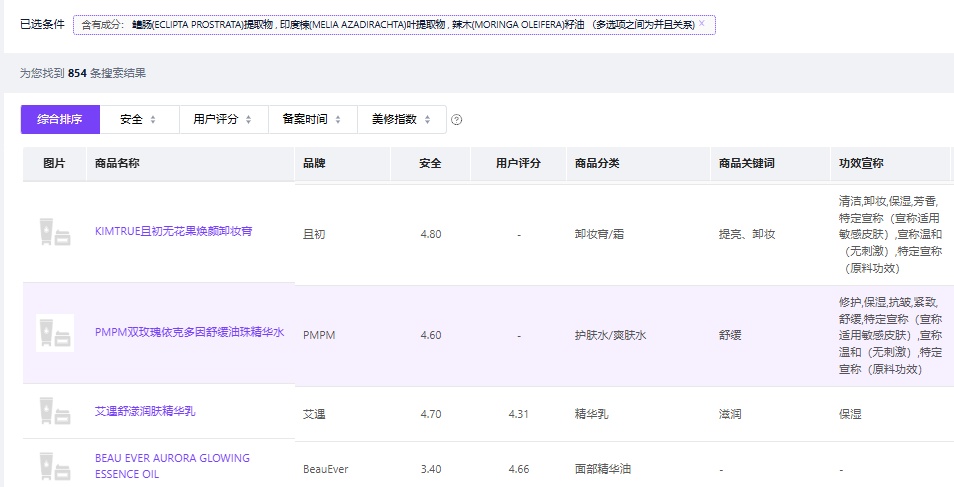The height and width of the screenshot is (487, 954).
Task: Open KIMTRUE且初无花果焕颜卸妆膏 product link
Action: click(x=173, y=231)
